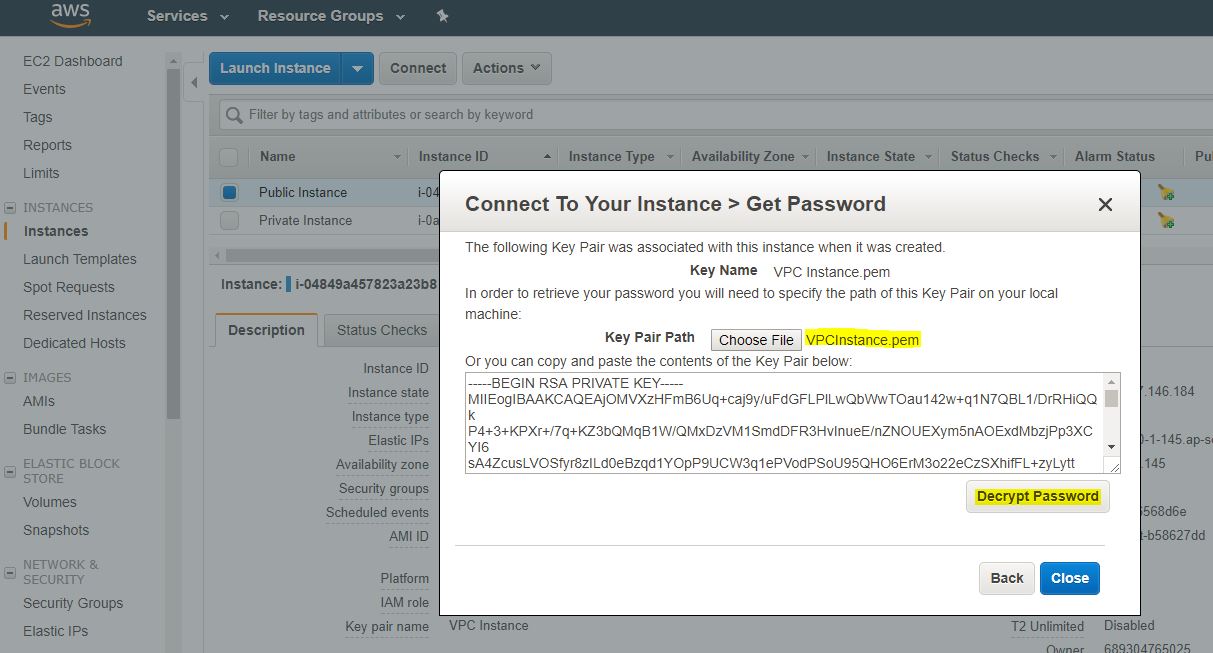Switch to the Status Checks tab
Screen dimensions: 1213x653
point(381,330)
